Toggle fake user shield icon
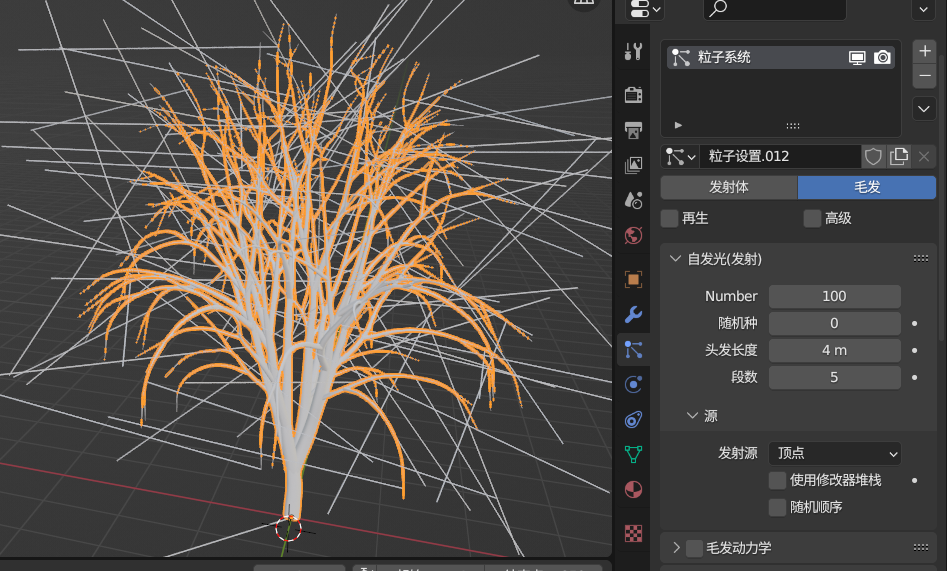Image resolution: width=947 pixels, height=571 pixels. [x=873, y=156]
